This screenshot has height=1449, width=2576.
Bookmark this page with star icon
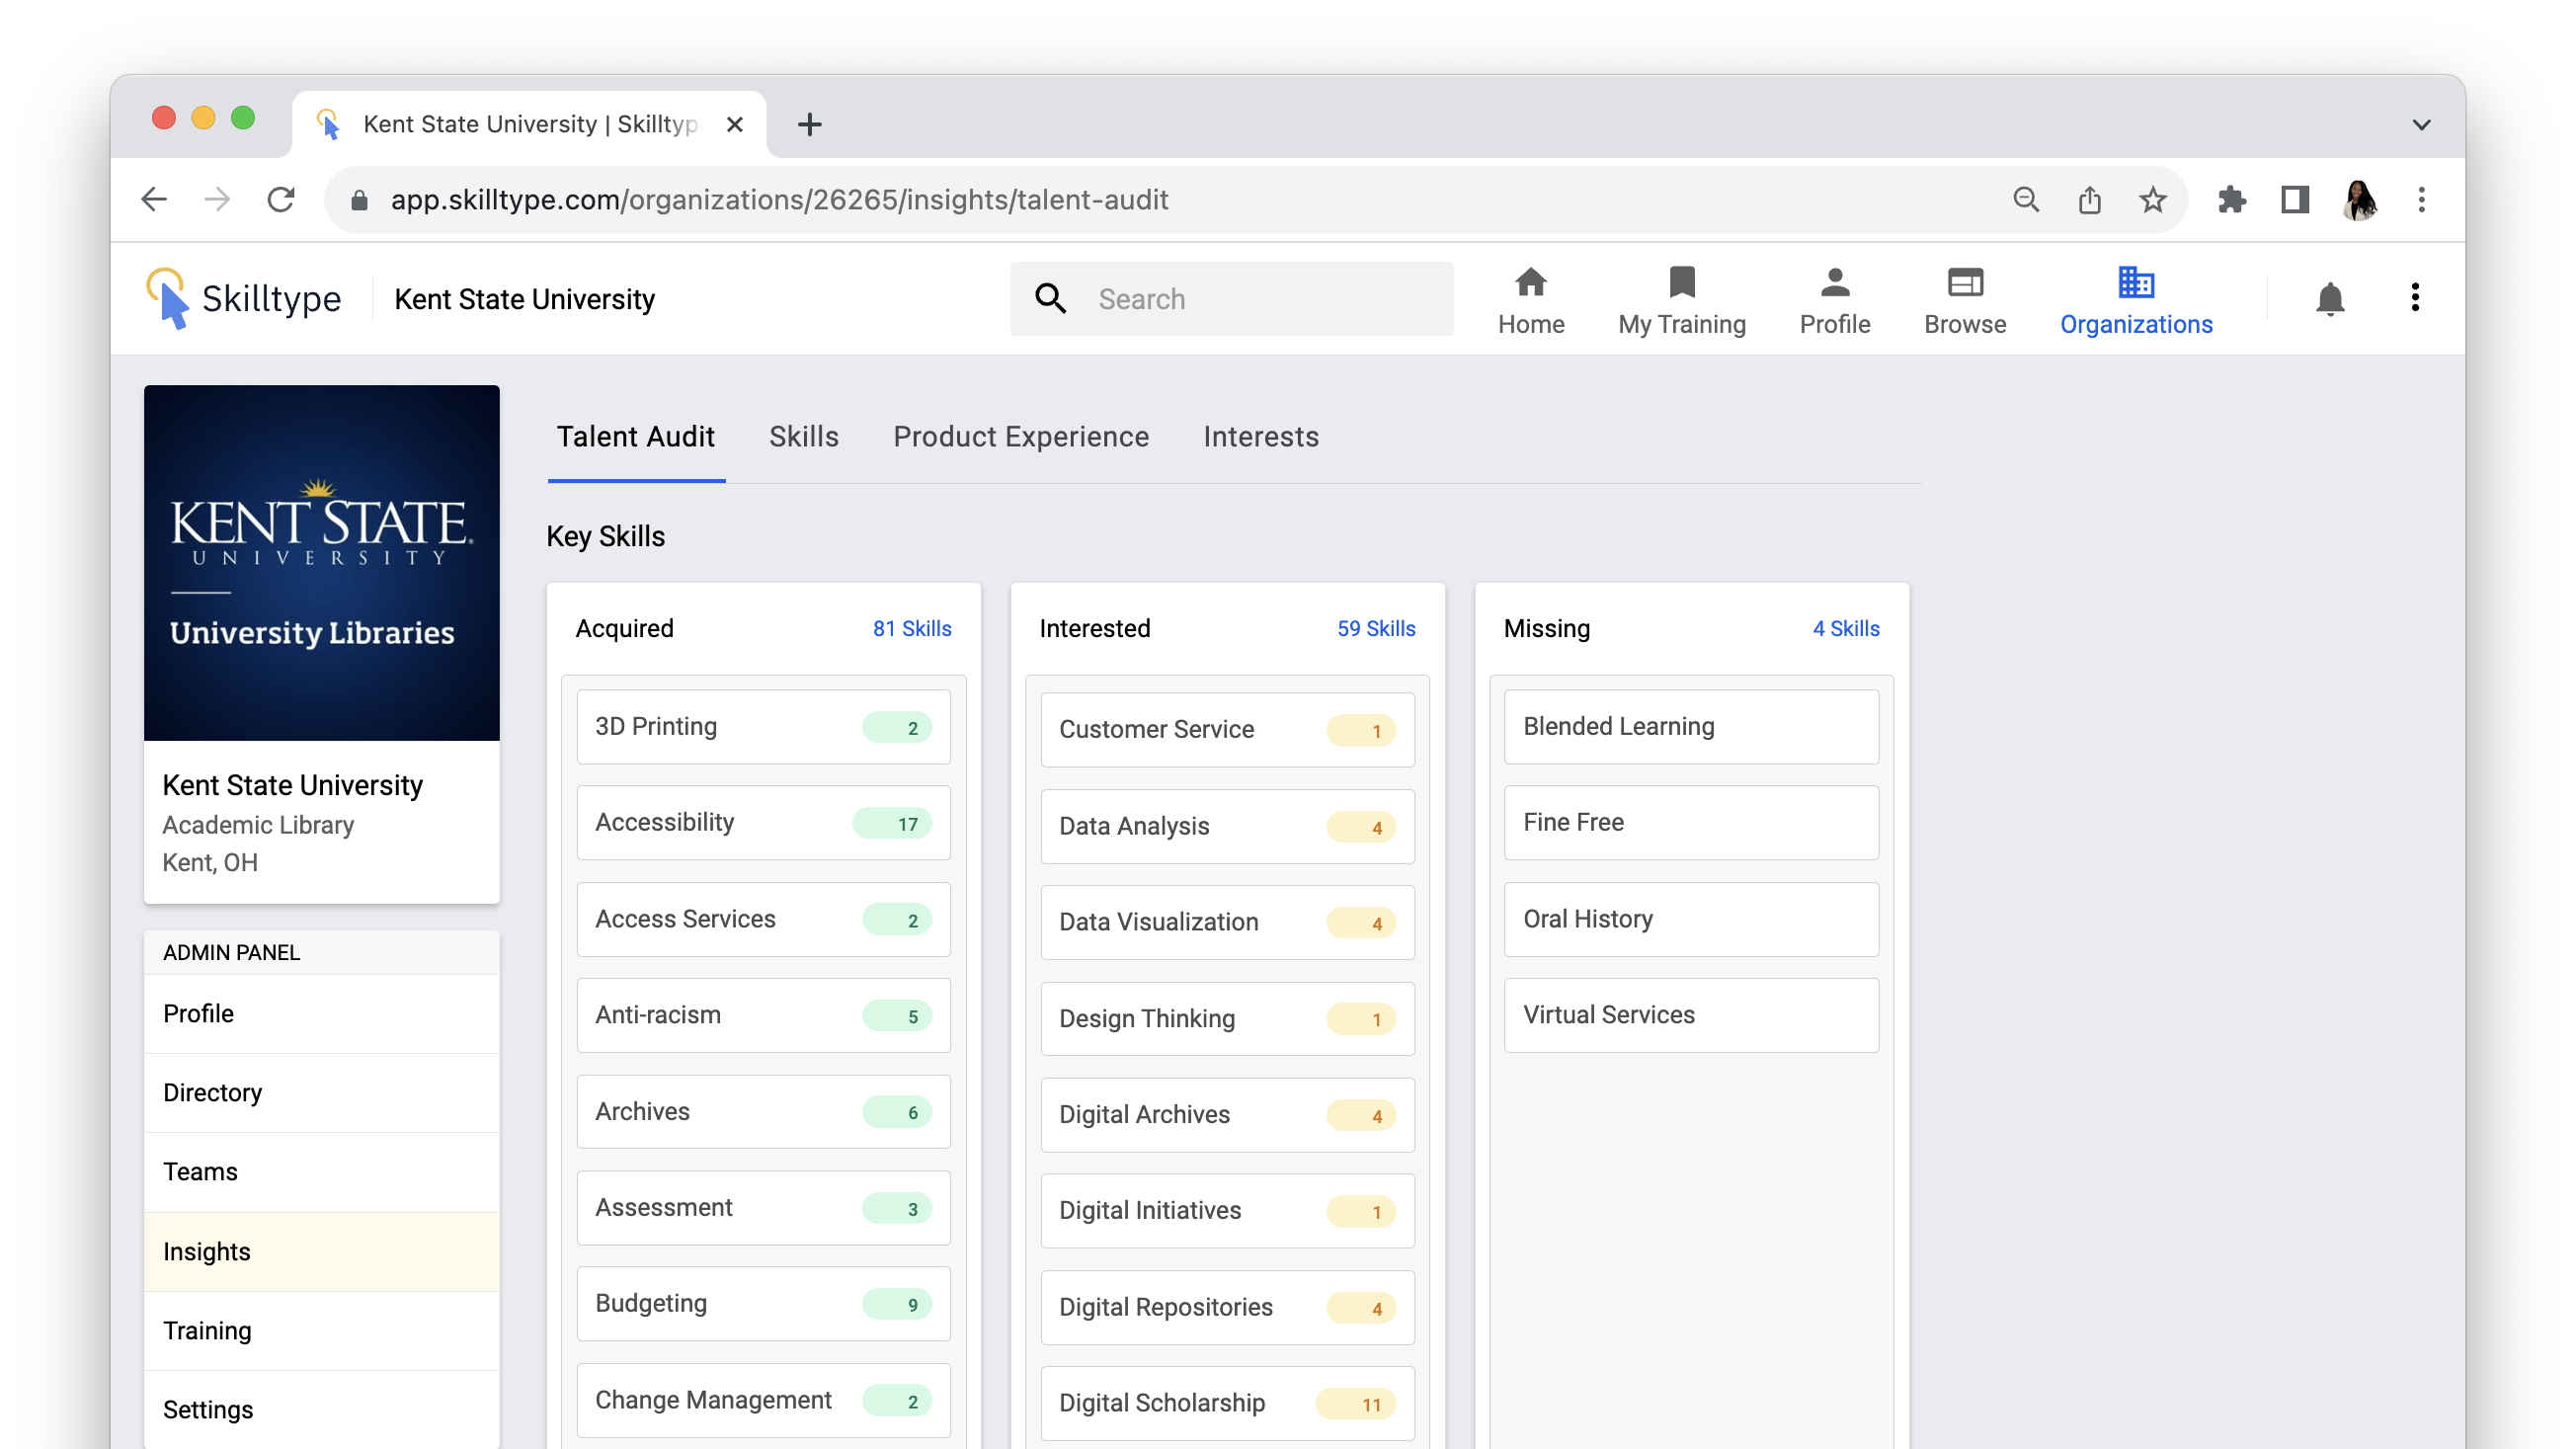pos(2152,200)
